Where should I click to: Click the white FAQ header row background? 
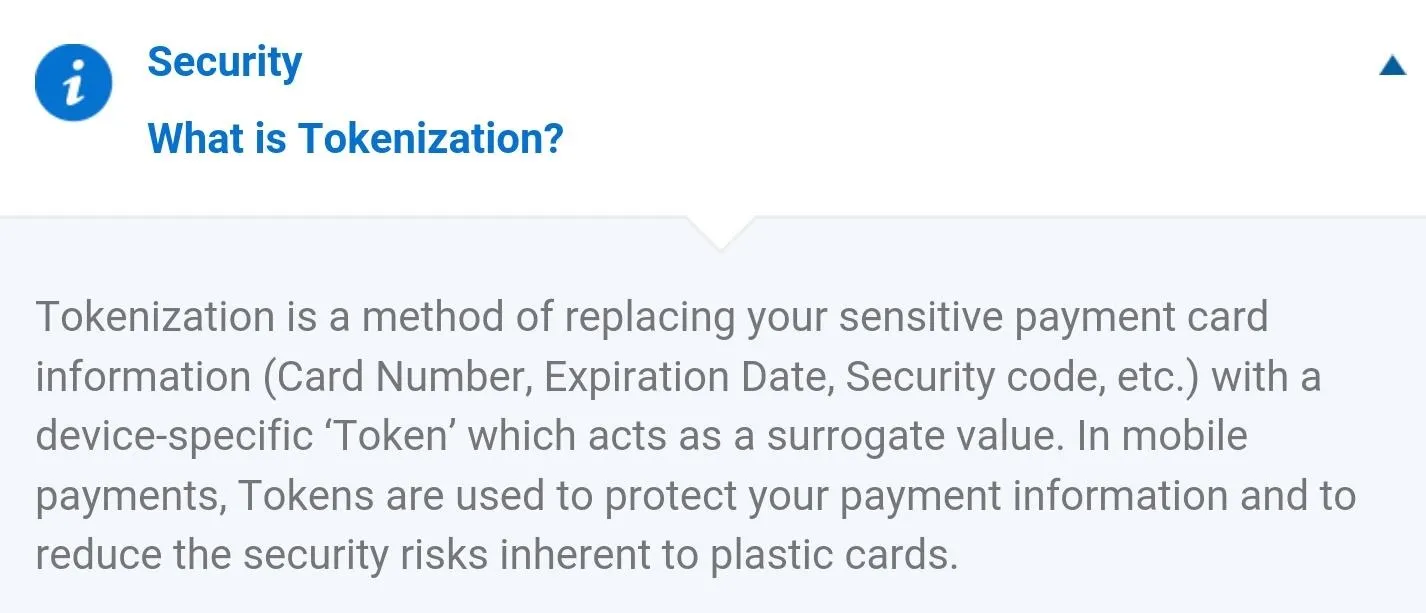coord(713,107)
